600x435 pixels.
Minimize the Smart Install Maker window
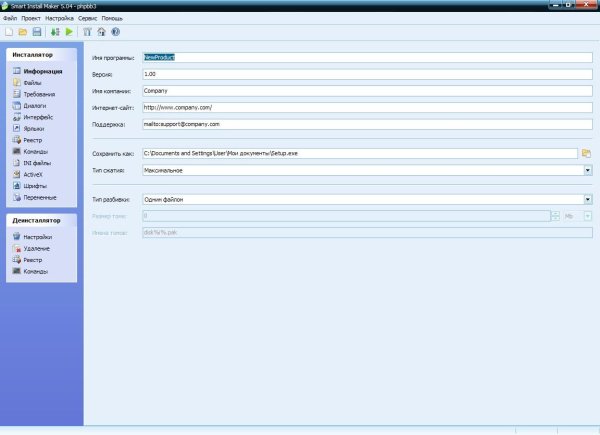(555, 5)
